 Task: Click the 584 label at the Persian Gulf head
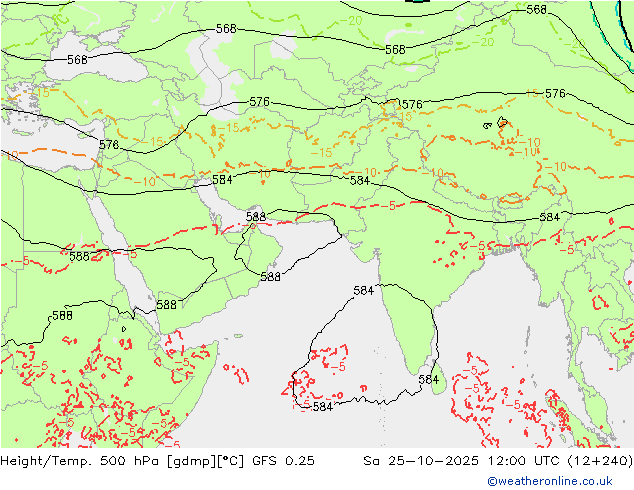(222, 179)
